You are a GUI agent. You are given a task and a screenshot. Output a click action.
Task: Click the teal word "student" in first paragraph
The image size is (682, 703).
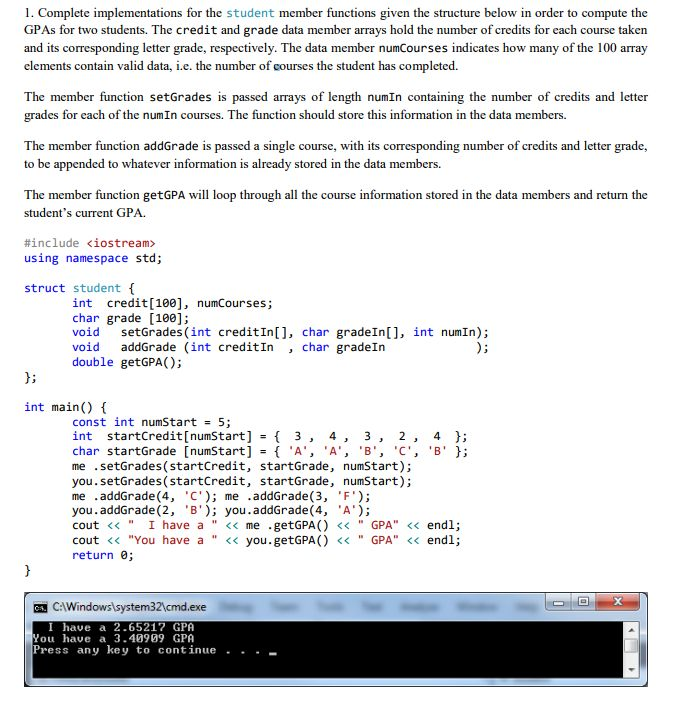tap(250, 13)
